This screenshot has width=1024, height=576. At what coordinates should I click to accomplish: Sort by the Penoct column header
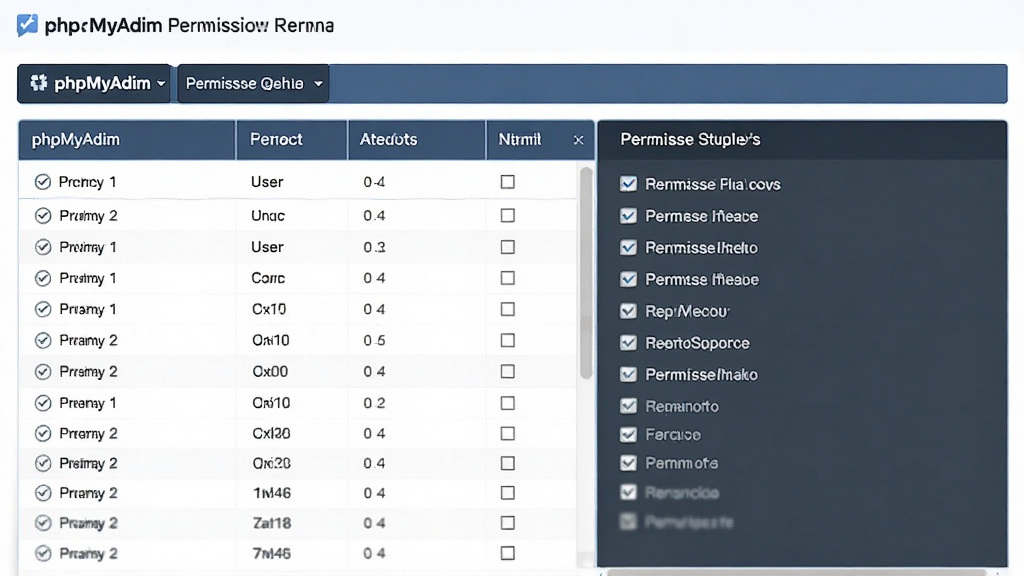coord(292,140)
